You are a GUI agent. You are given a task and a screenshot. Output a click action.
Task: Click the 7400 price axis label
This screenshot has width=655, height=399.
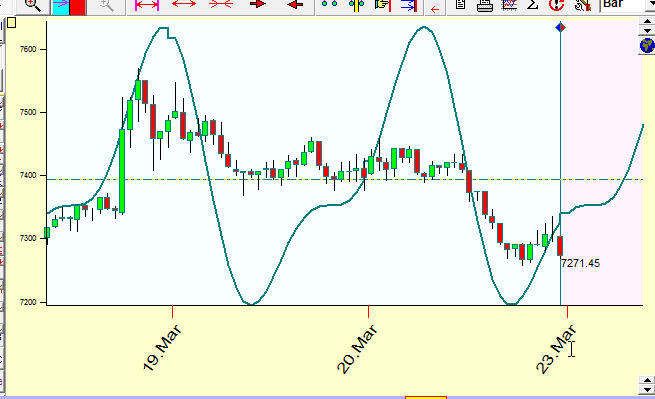(28, 175)
